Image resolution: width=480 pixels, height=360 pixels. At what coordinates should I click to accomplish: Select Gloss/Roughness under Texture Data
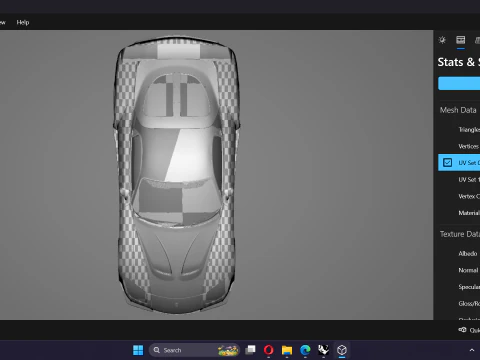coord(469,304)
